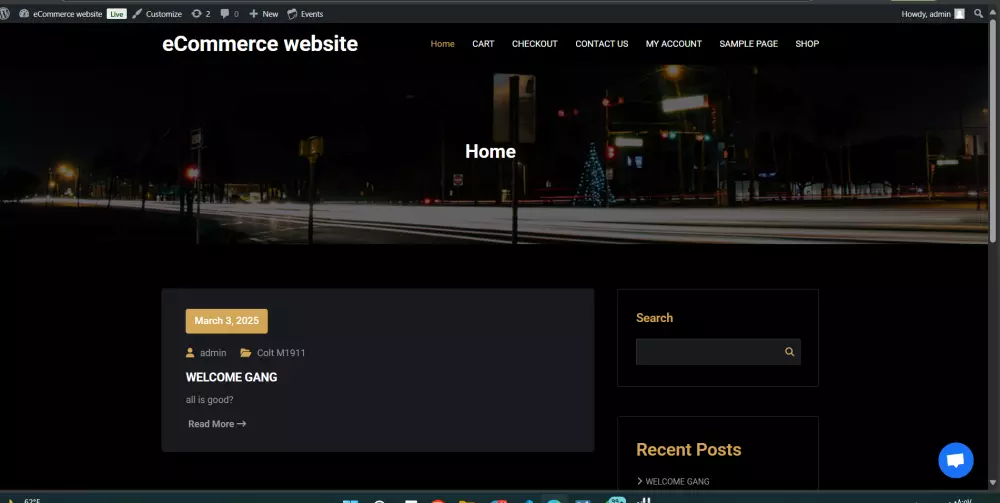Open MY ACCOUNT page
Viewport: 1000px width, 503px height.
[x=673, y=44]
